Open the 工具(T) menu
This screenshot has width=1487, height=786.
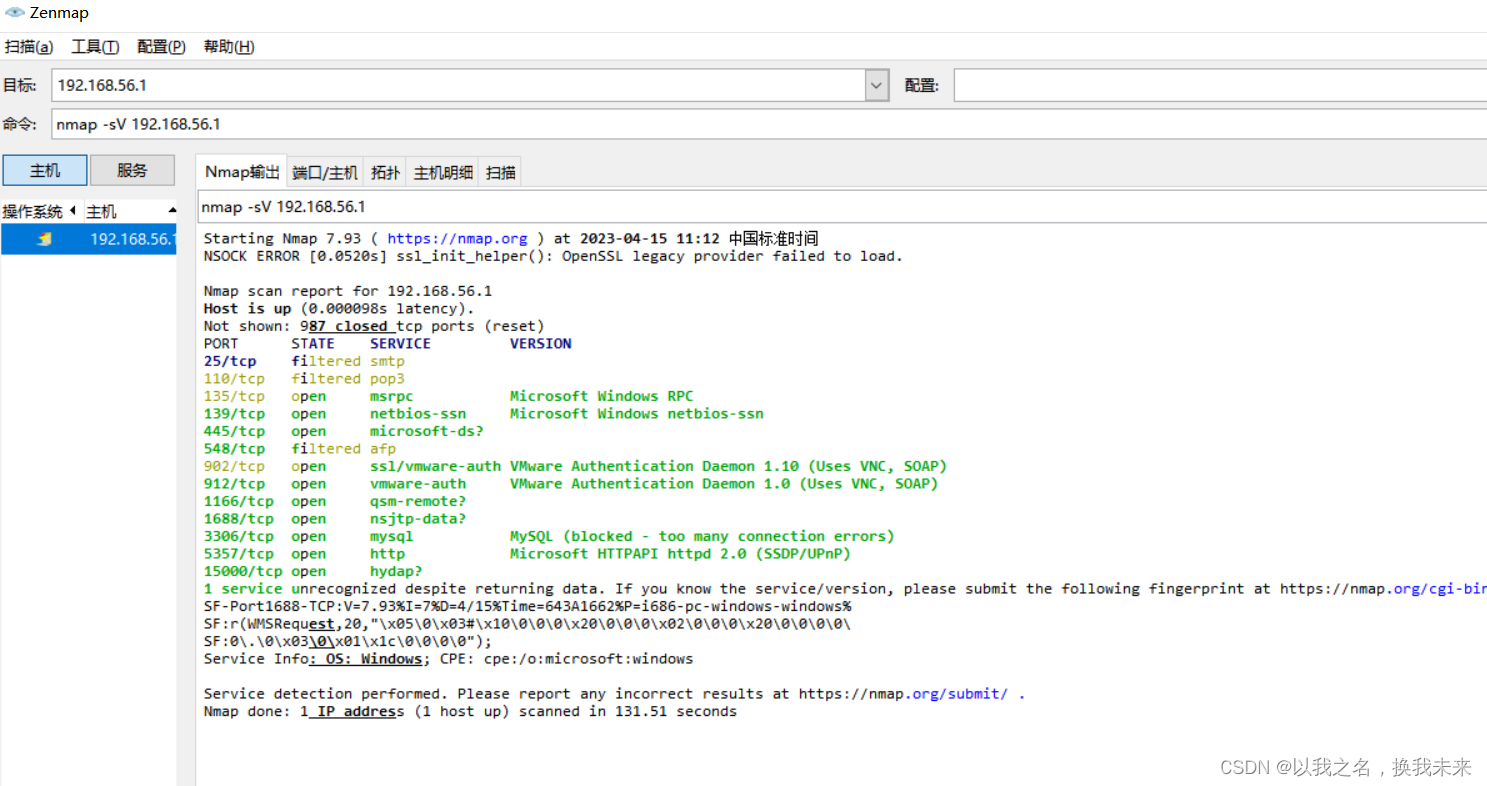95,47
